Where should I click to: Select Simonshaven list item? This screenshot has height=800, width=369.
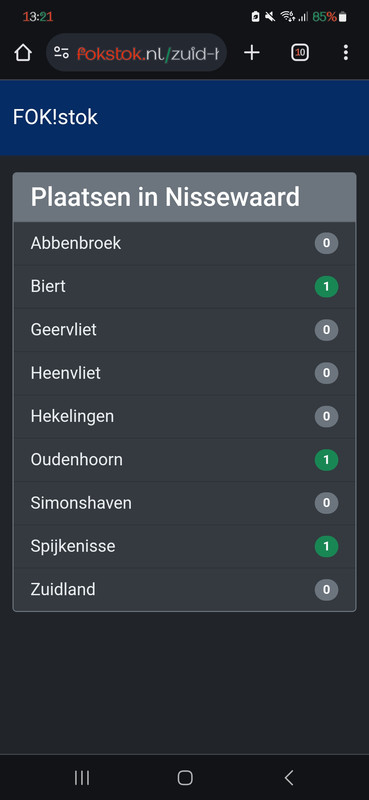click(x=184, y=504)
